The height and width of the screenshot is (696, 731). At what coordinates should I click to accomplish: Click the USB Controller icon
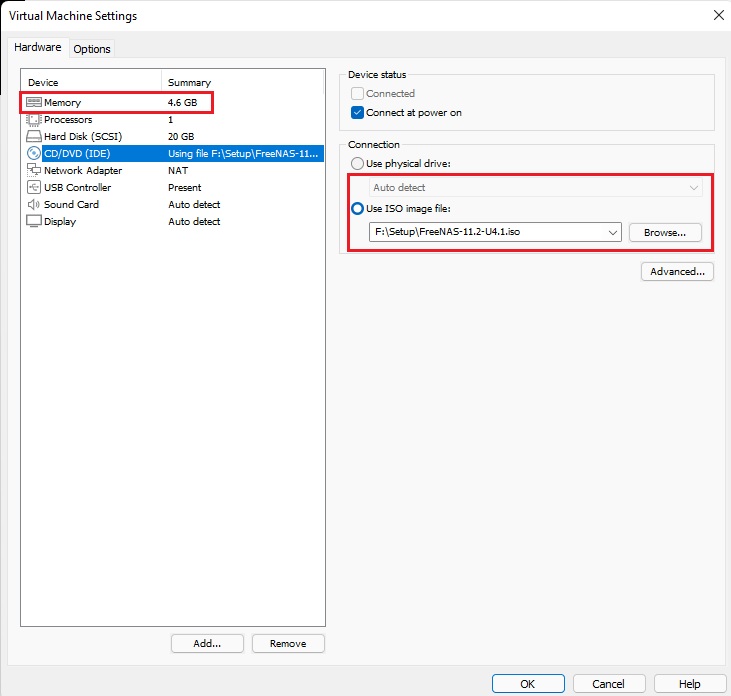pyautogui.click(x=34, y=187)
